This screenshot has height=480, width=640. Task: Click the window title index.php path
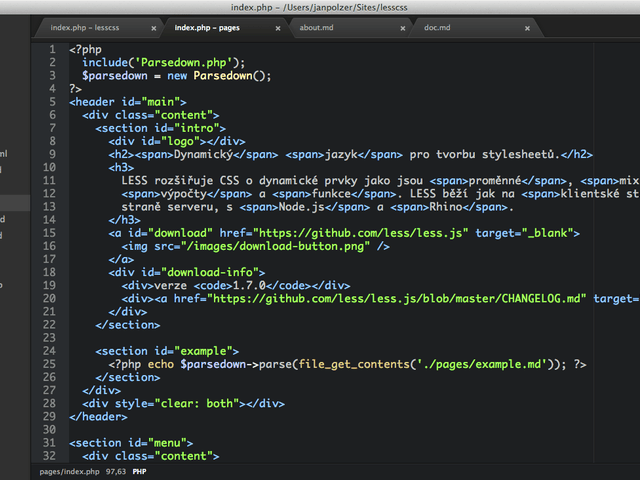pos(319,7)
